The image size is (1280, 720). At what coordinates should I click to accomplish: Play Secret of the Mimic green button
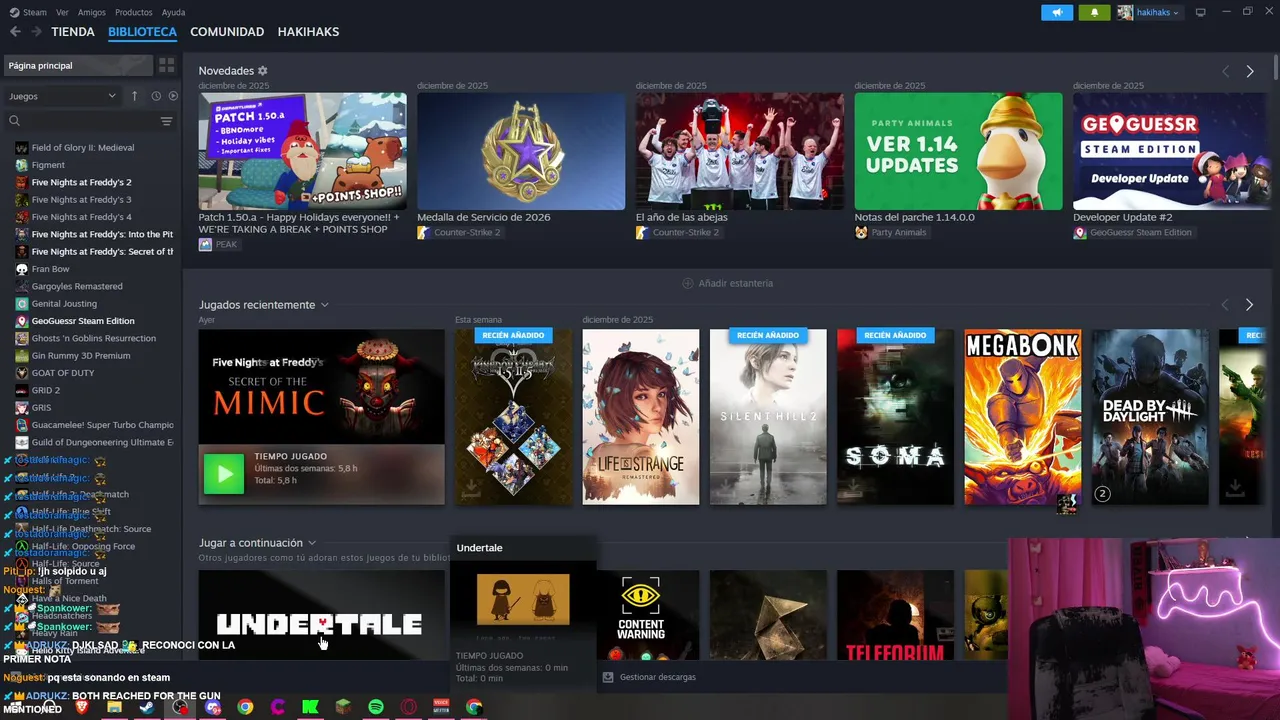coord(223,474)
